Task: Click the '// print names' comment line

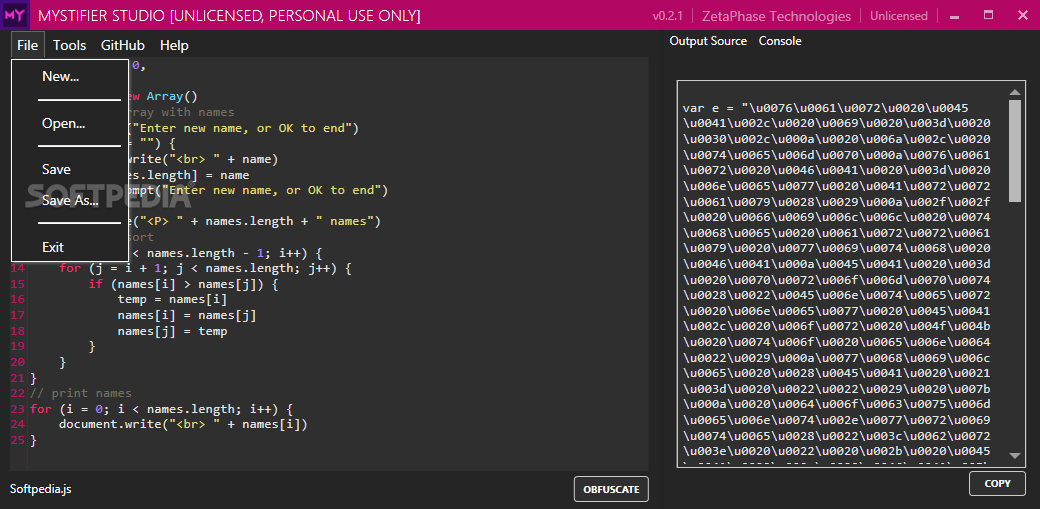Action: tap(81, 393)
